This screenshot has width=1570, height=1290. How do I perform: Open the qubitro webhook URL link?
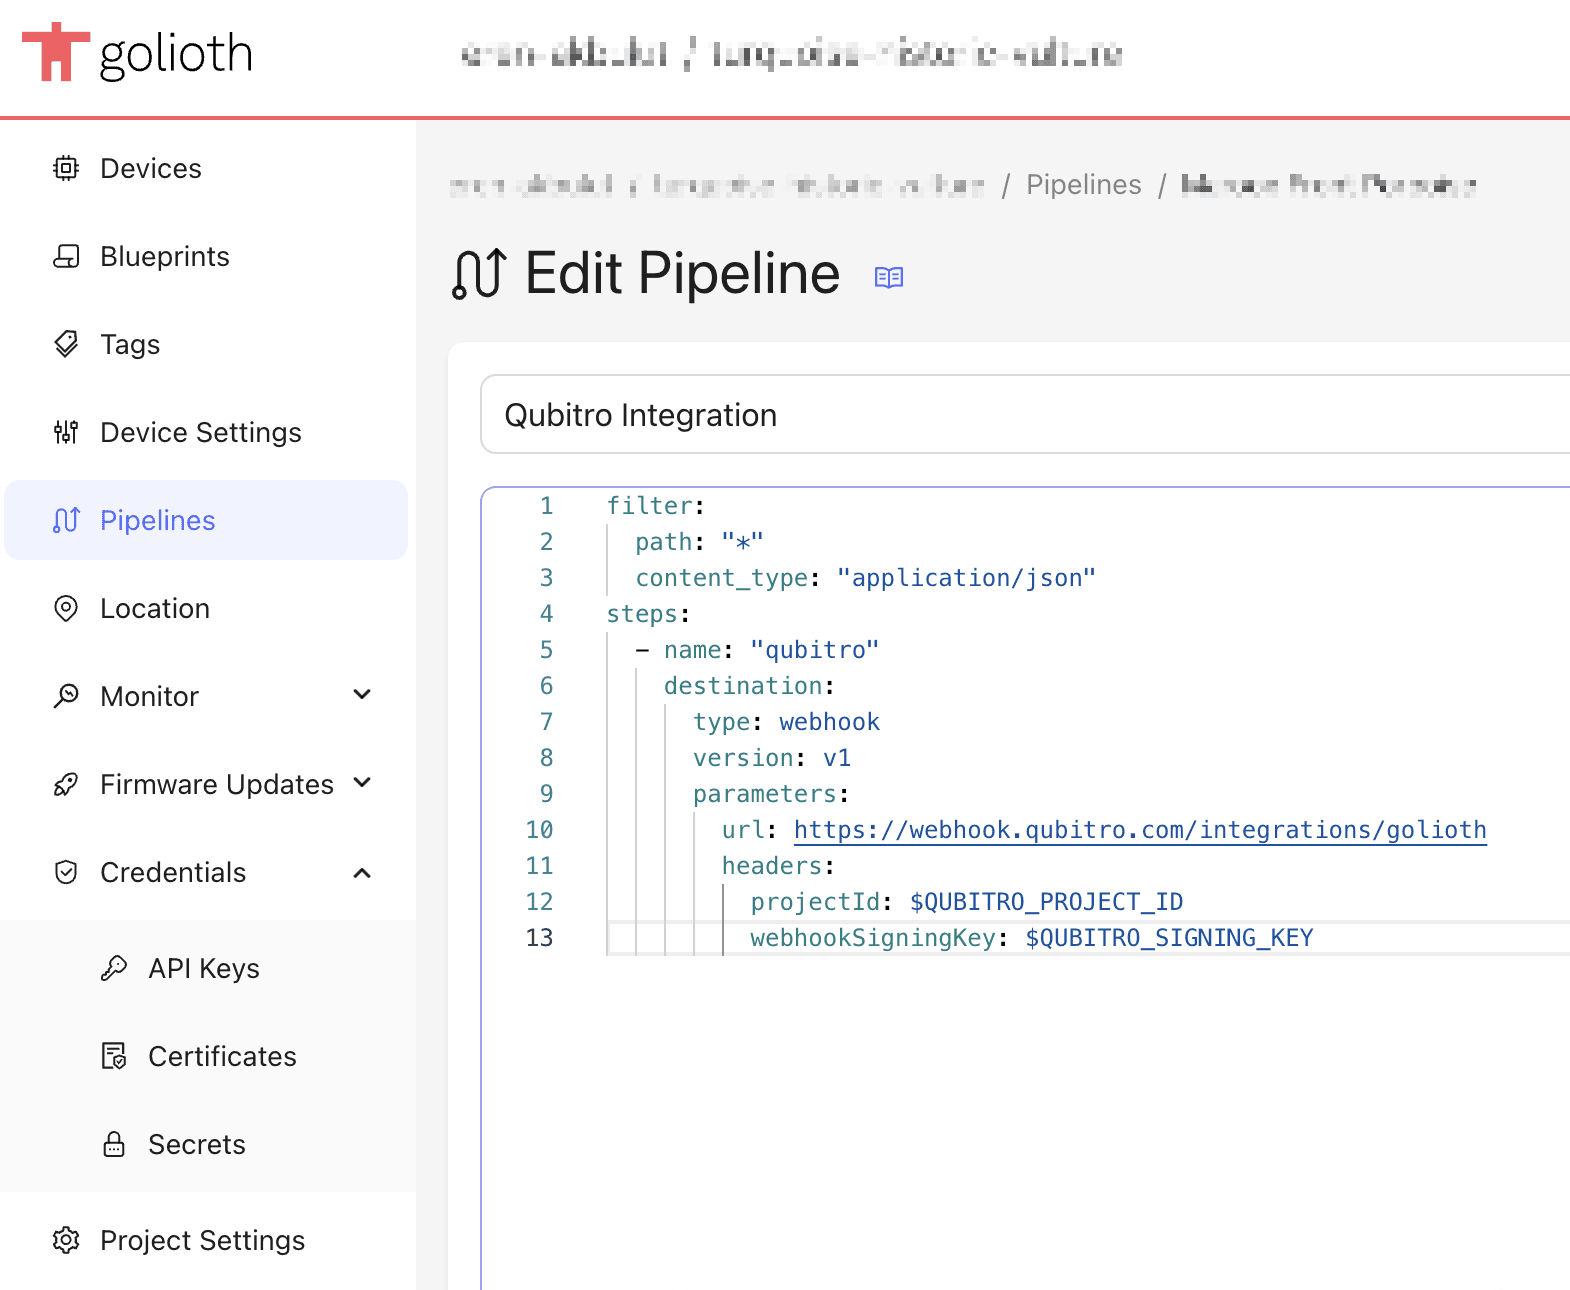pos(1140,830)
